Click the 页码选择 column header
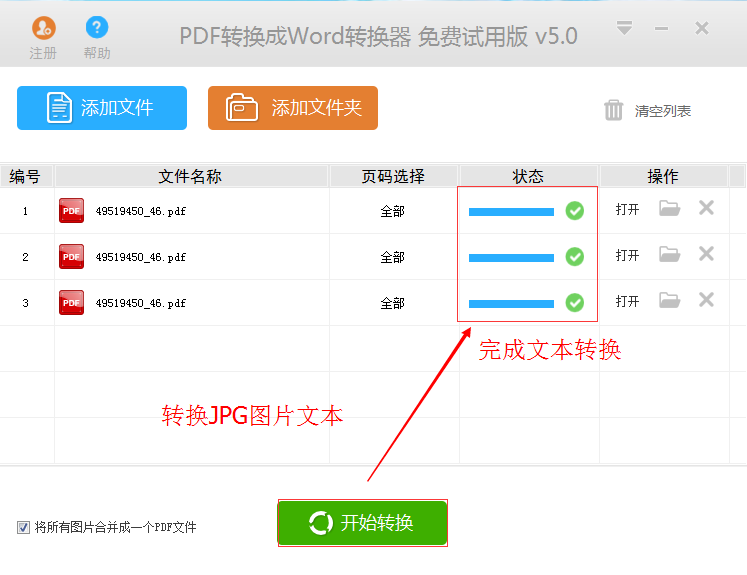Image resolution: width=747 pixels, height=575 pixels. point(393,176)
